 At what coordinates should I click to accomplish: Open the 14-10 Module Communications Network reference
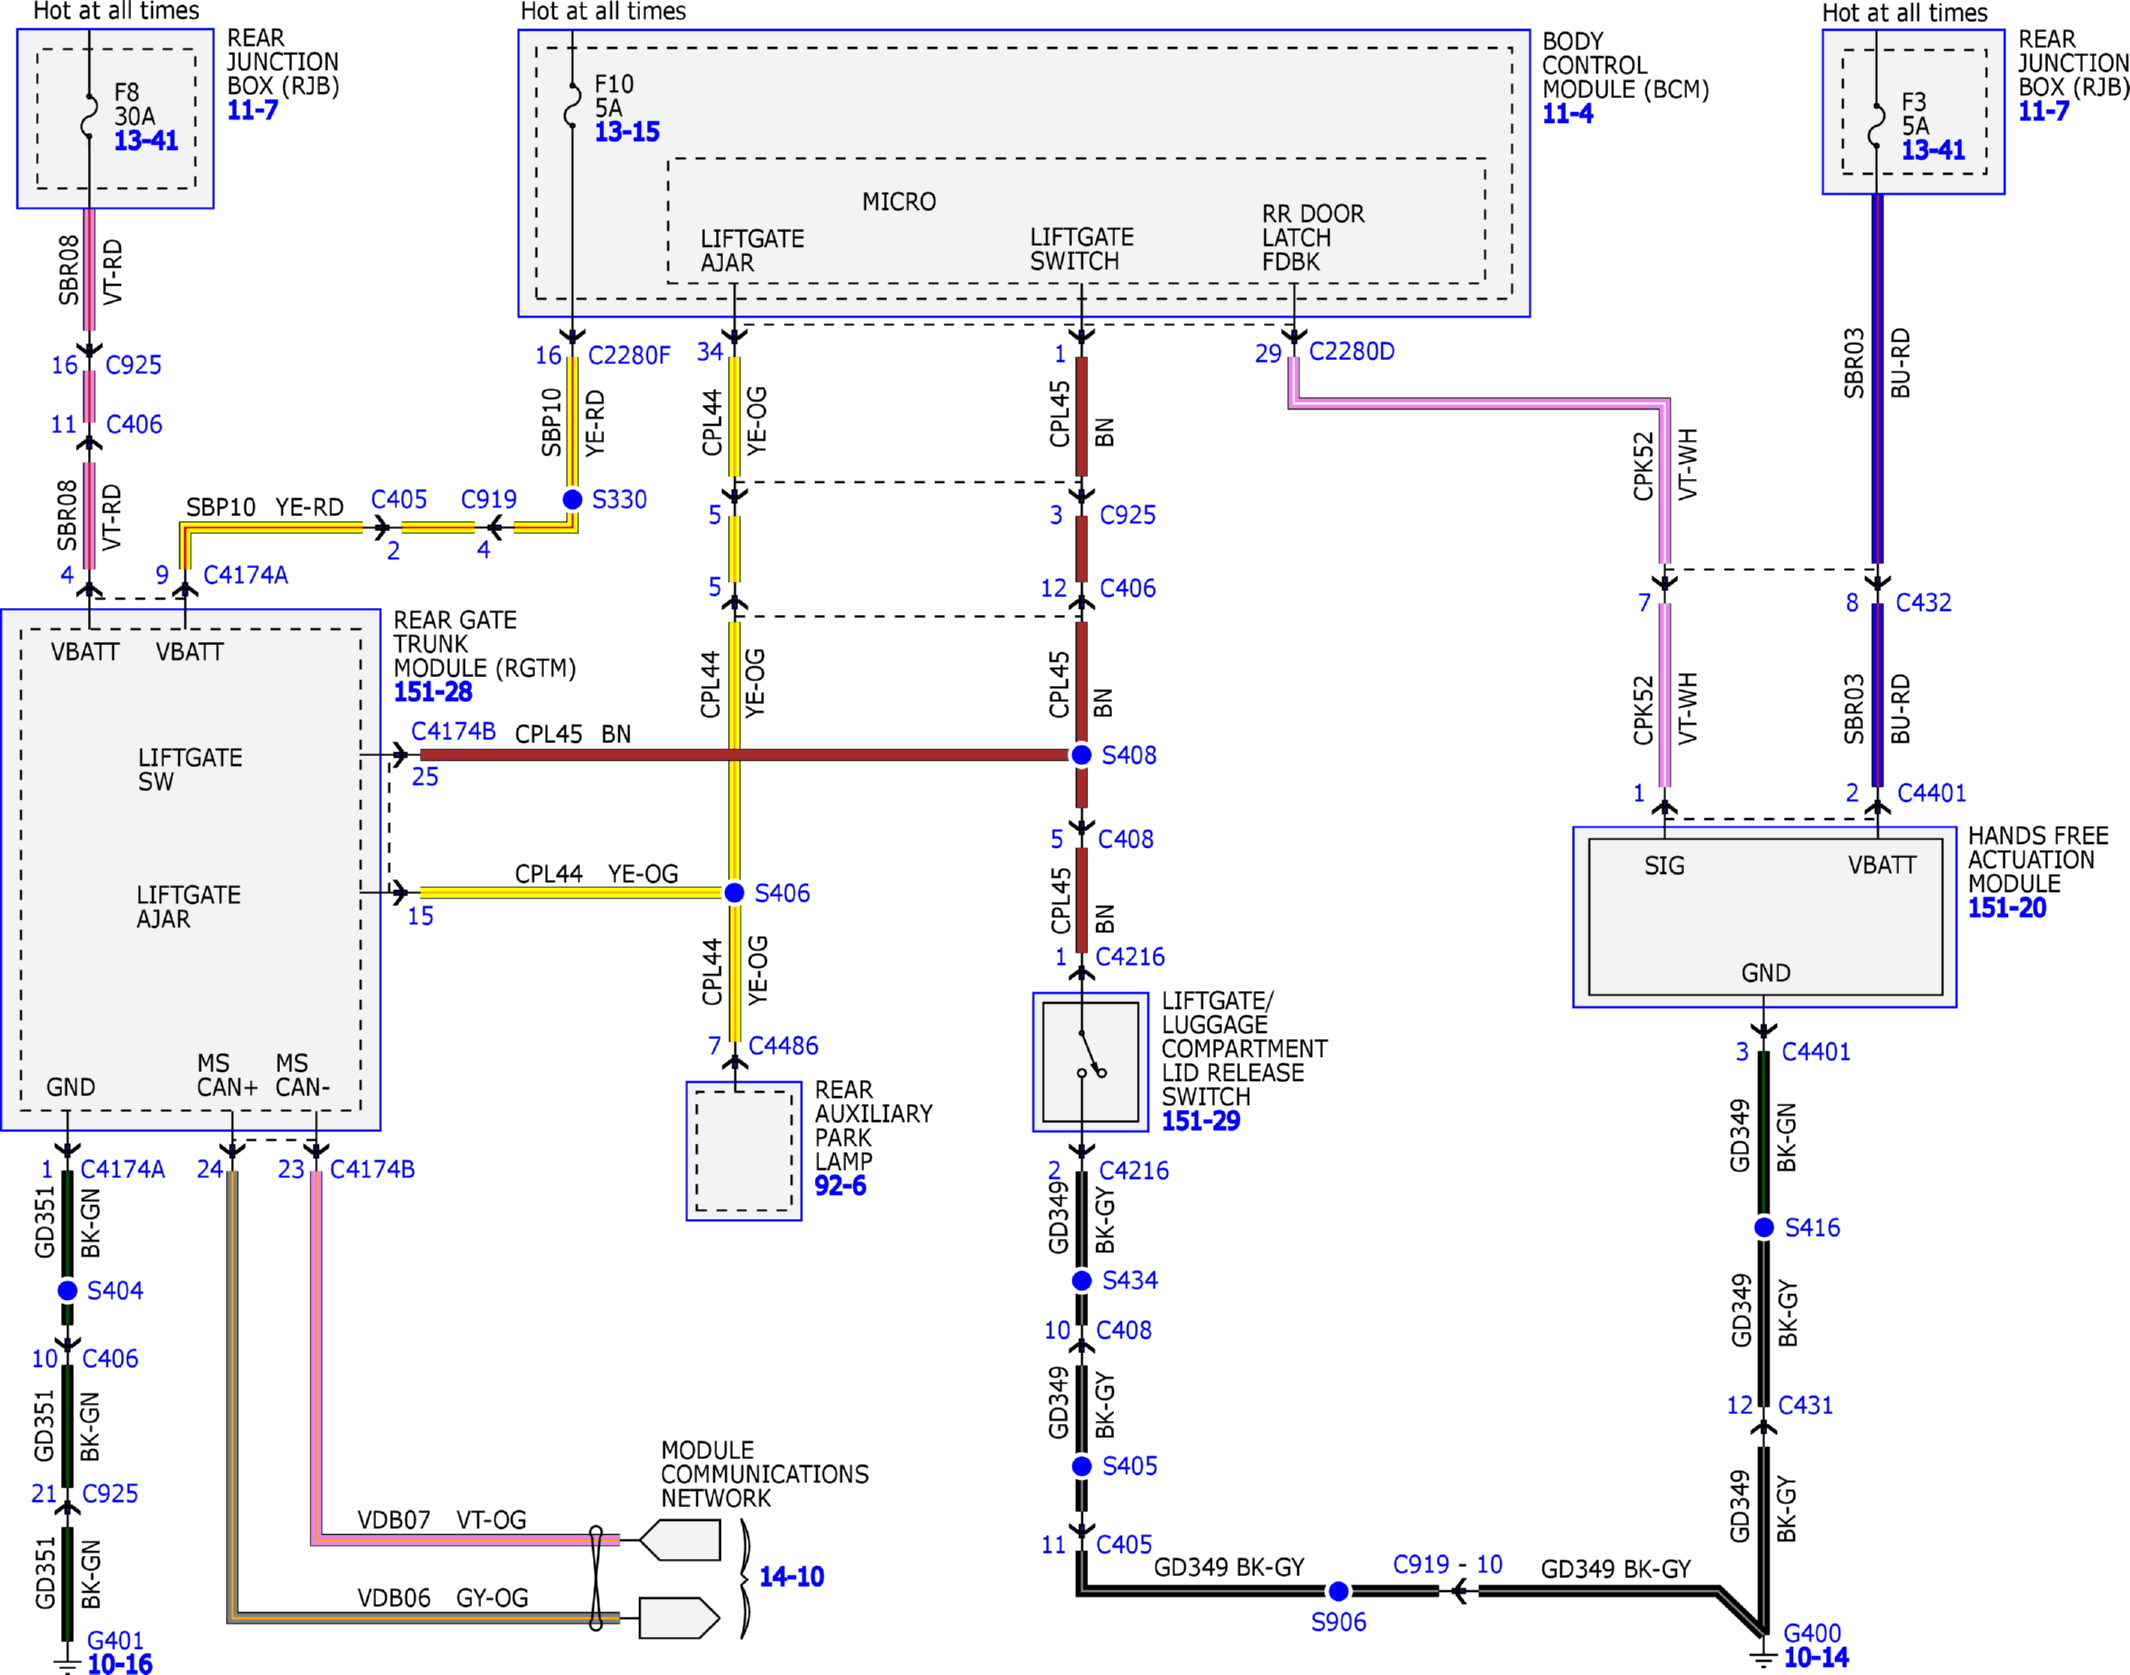791,1577
